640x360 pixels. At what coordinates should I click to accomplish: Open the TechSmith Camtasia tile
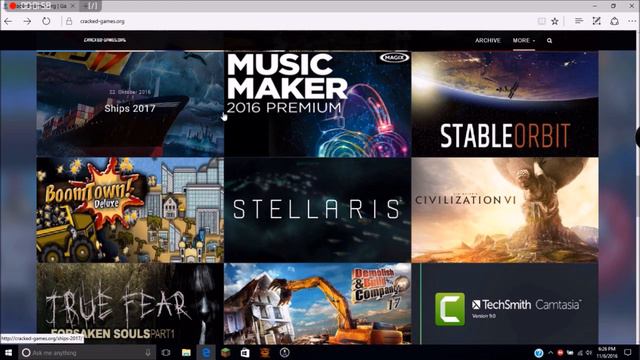coord(505,303)
